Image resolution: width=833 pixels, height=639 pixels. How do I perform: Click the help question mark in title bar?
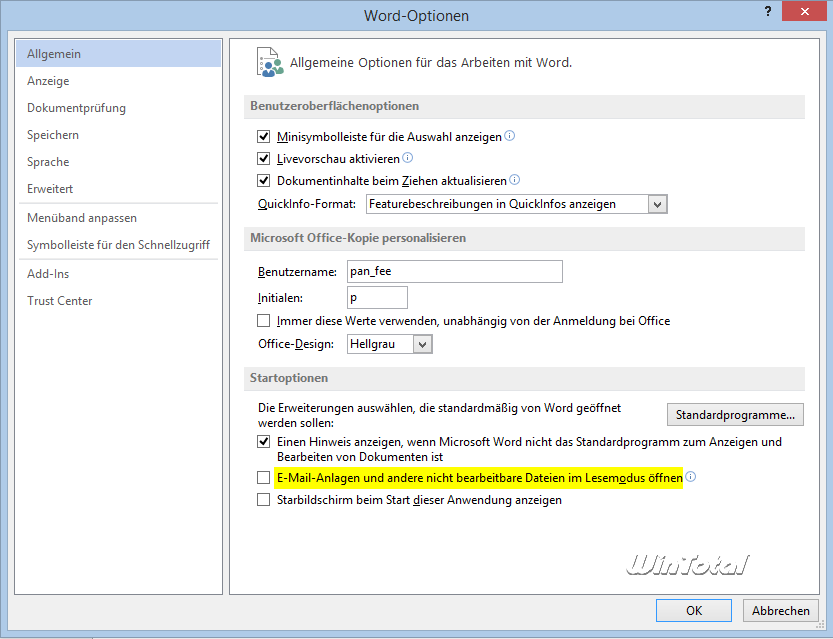coord(768,12)
